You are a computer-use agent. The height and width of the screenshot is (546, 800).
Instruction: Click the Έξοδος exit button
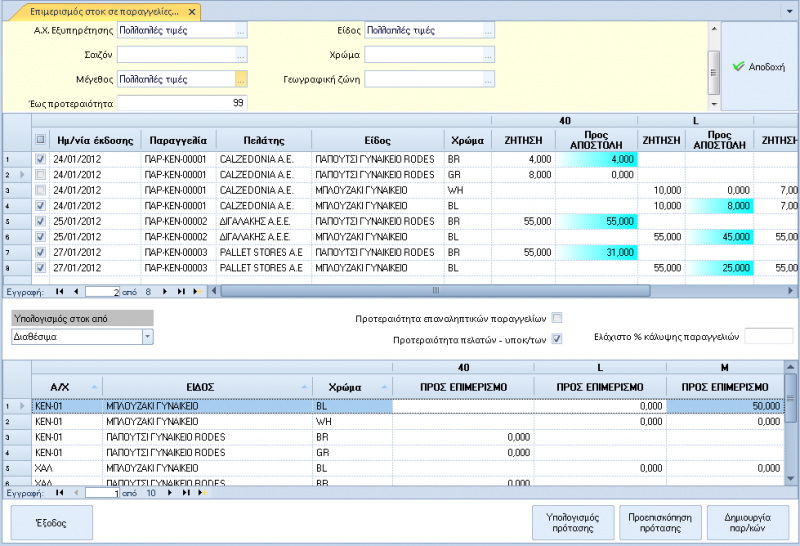[52, 523]
